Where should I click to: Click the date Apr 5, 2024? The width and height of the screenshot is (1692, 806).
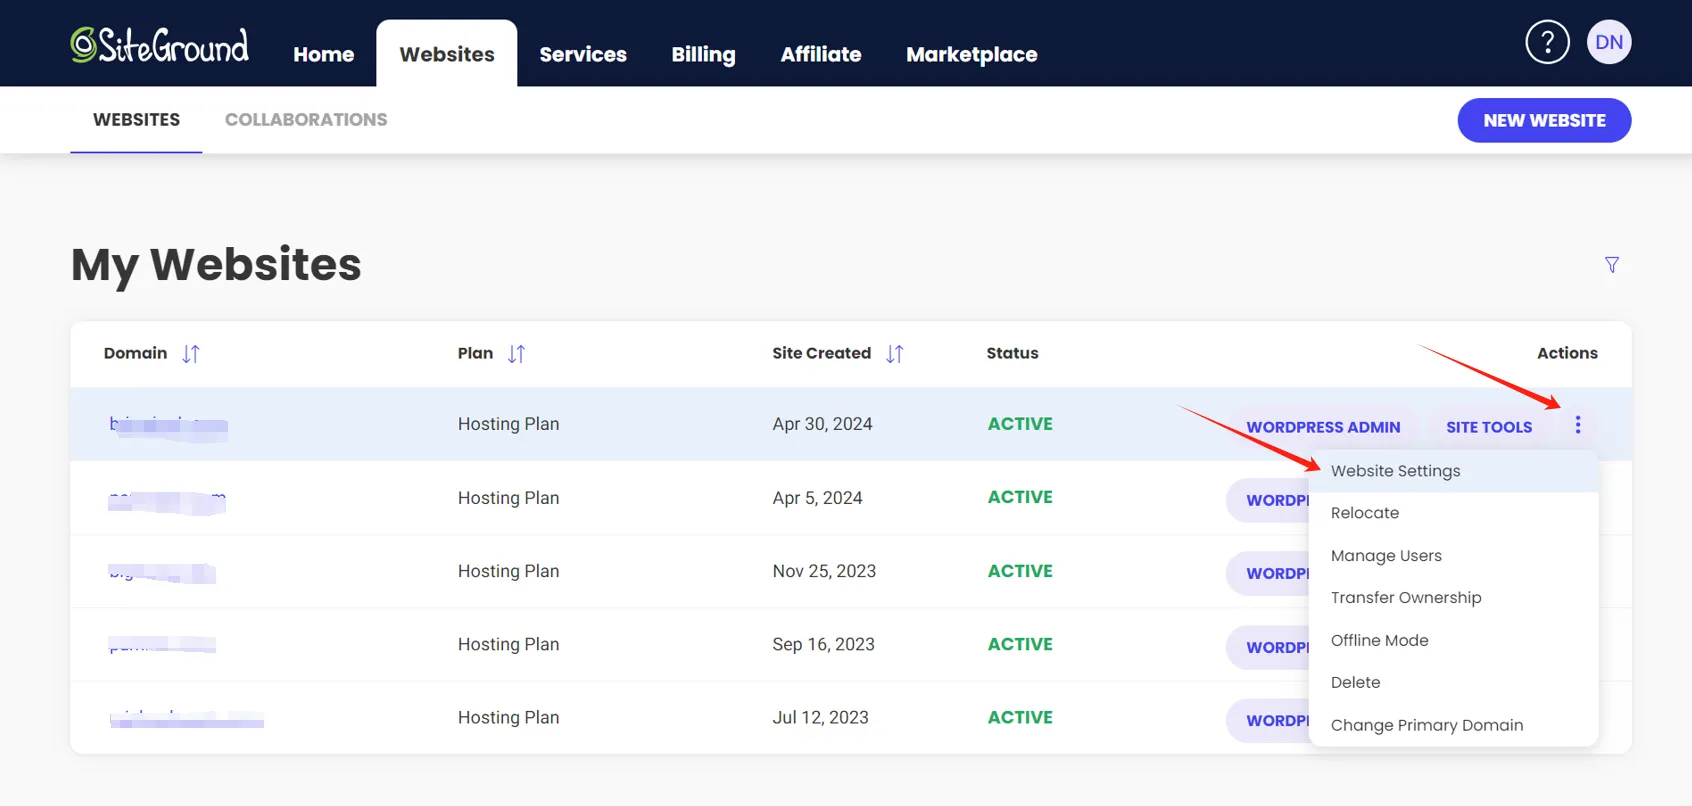click(817, 498)
